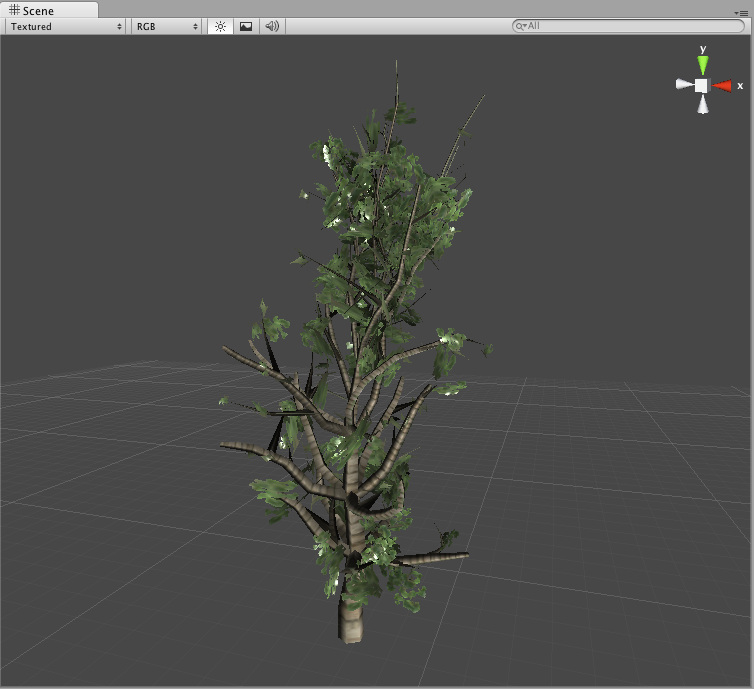Click the white left gizmo cone
754x689 pixels.
[684, 84]
